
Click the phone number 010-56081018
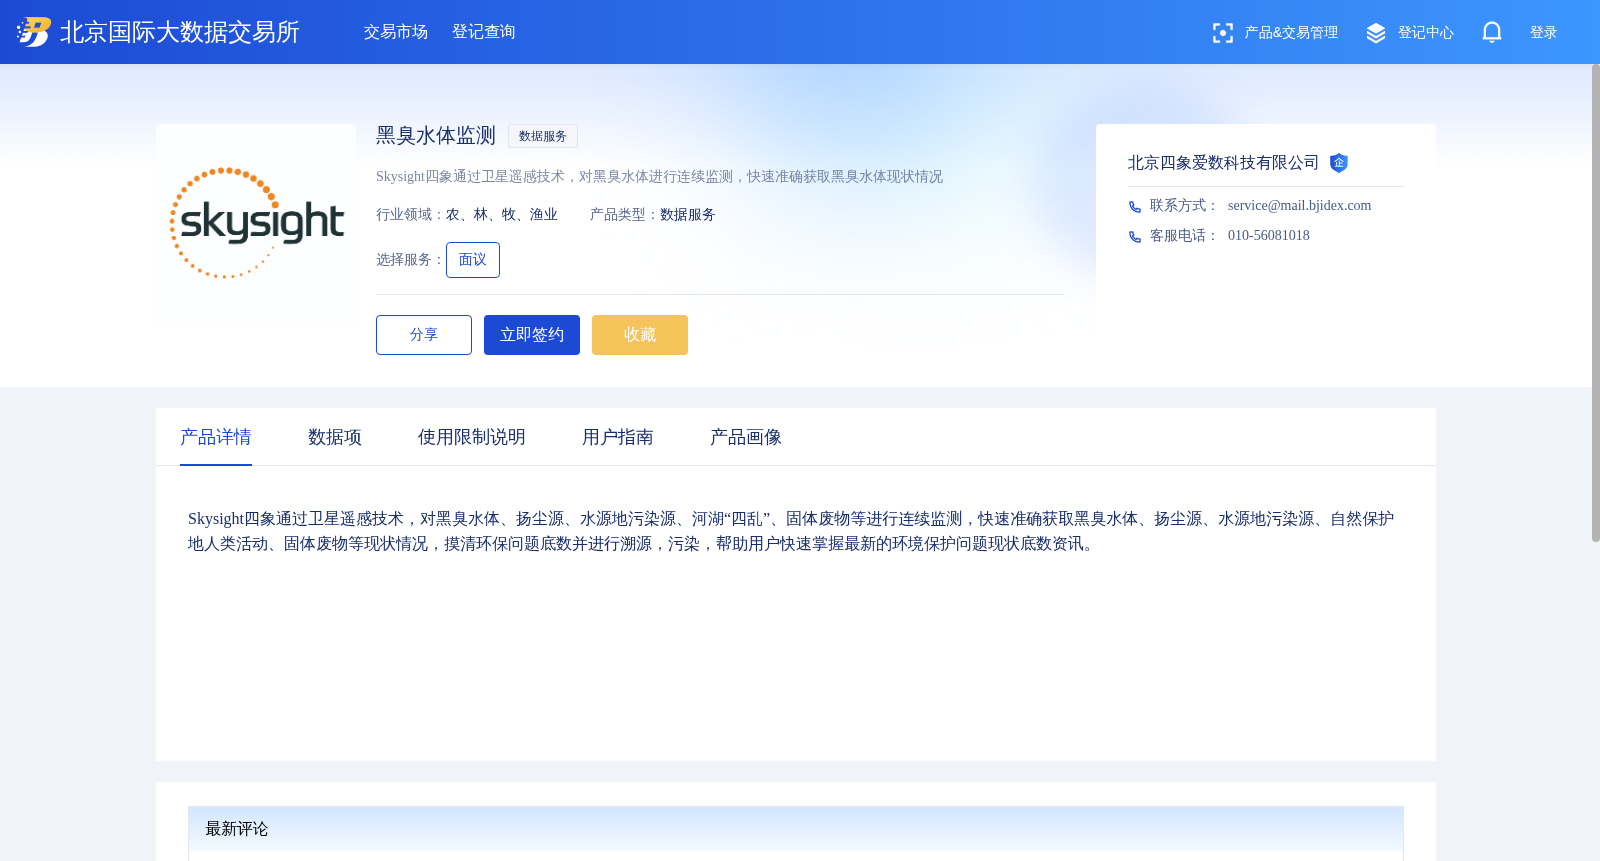pyautogui.click(x=1268, y=236)
